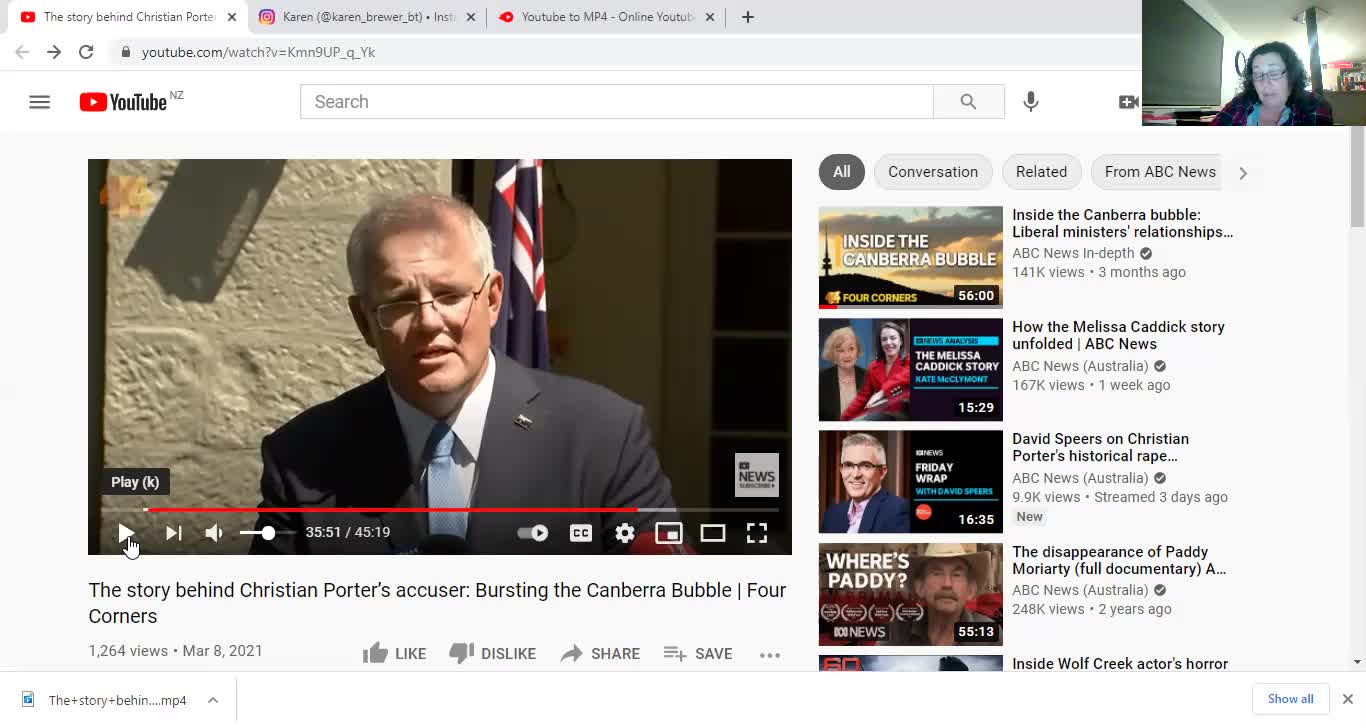Screen dimensions: 1366x728
Task: Select the All filter chip
Action: pyautogui.click(x=842, y=172)
